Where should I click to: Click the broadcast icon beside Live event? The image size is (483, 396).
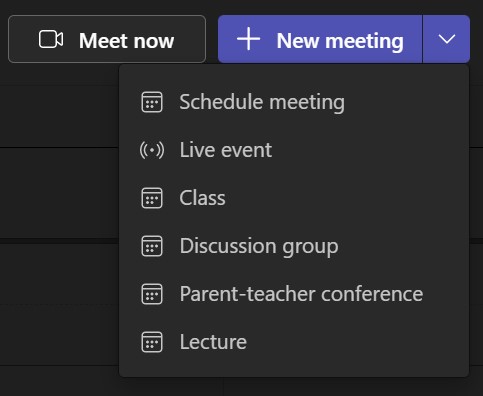(x=152, y=150)
